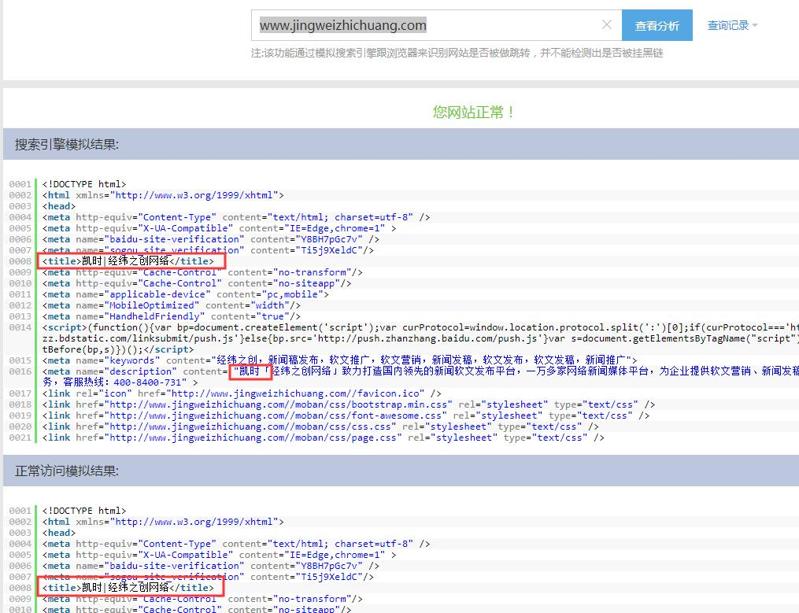Click the 您网站正常! status text
Screen dimensions: 799x613
pyautogui.click(x=473, y=112)
